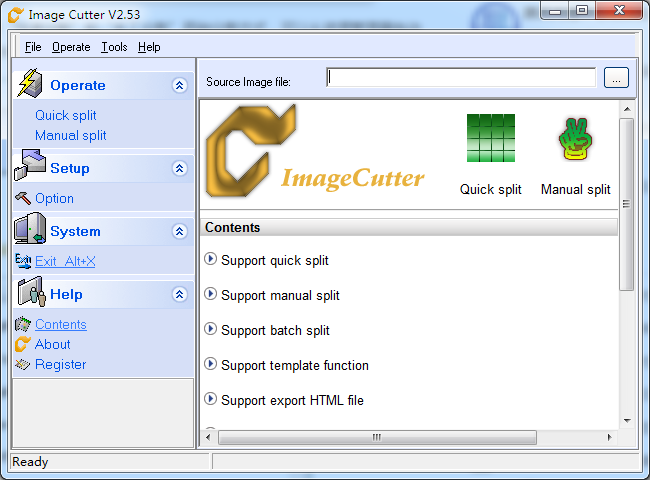Collapse the Help panel chevron
Viewport: 650px width, 480px height.
pyautogui.click(x=179, y=294)
